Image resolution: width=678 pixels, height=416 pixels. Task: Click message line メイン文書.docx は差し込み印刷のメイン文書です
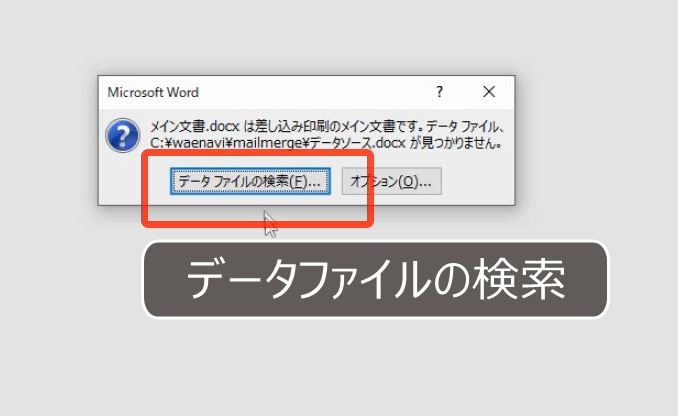click(x=285, y=126)
